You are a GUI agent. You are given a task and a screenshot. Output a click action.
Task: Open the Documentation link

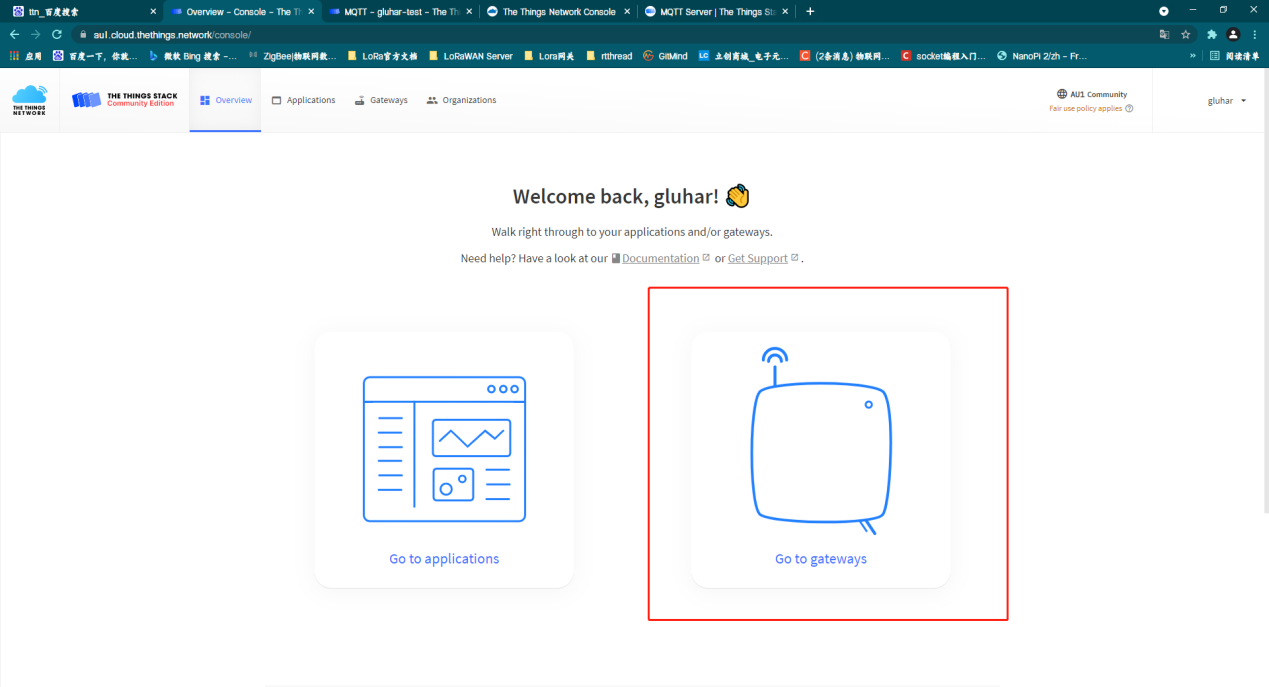coord(660,258)
